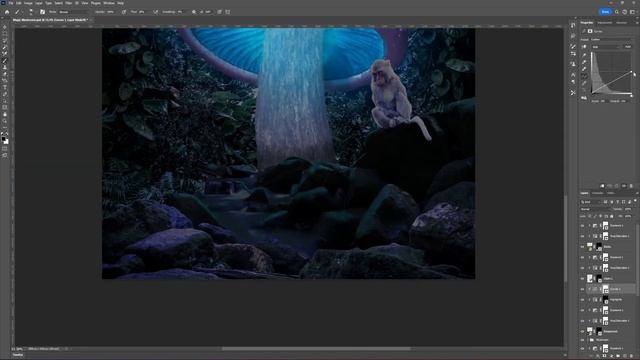Select edit points mode for the curve
This screenshot has width=640, height=360.
[584, 76]
